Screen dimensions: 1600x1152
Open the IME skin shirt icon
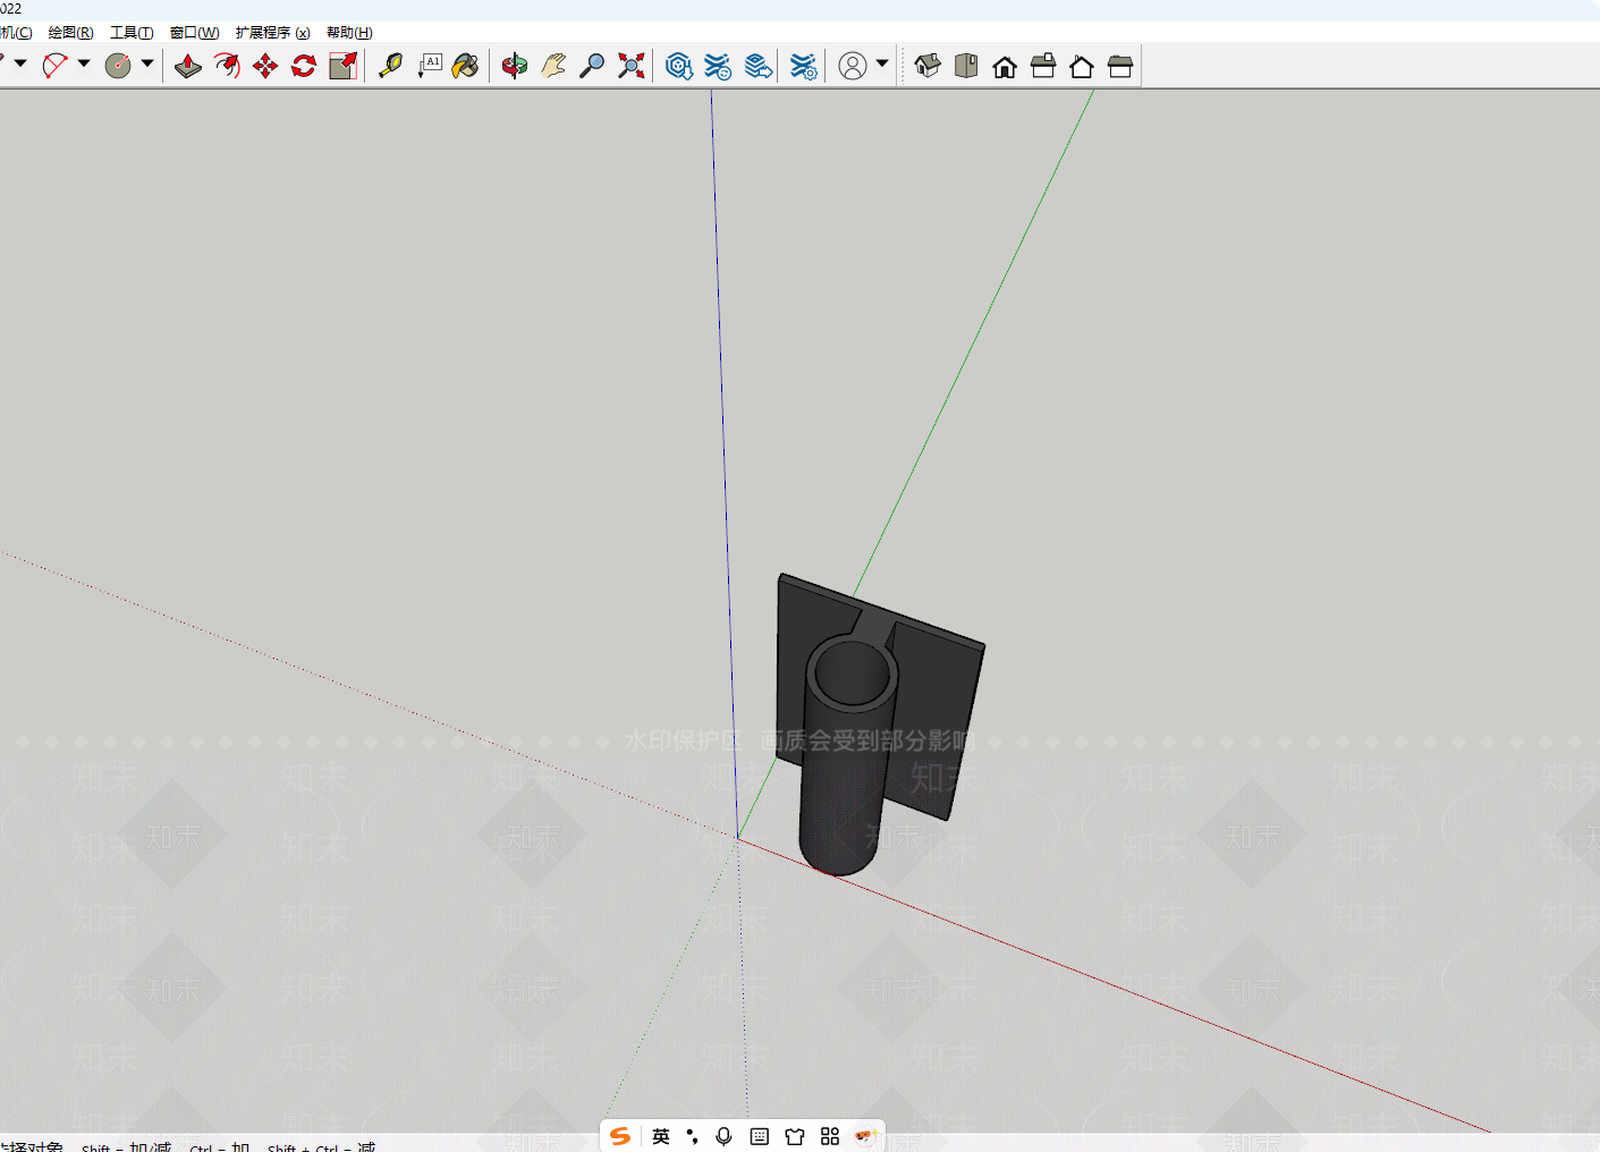coord(795,1136)
